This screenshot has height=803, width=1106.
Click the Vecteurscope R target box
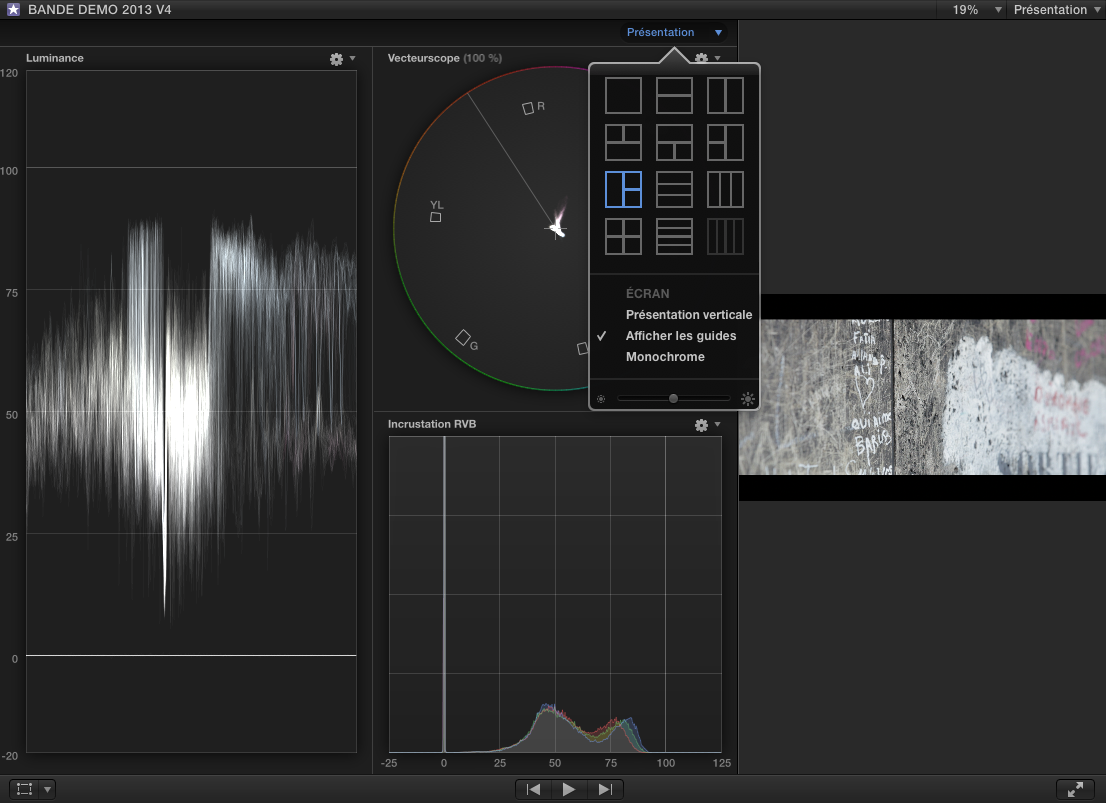[528, 109]
